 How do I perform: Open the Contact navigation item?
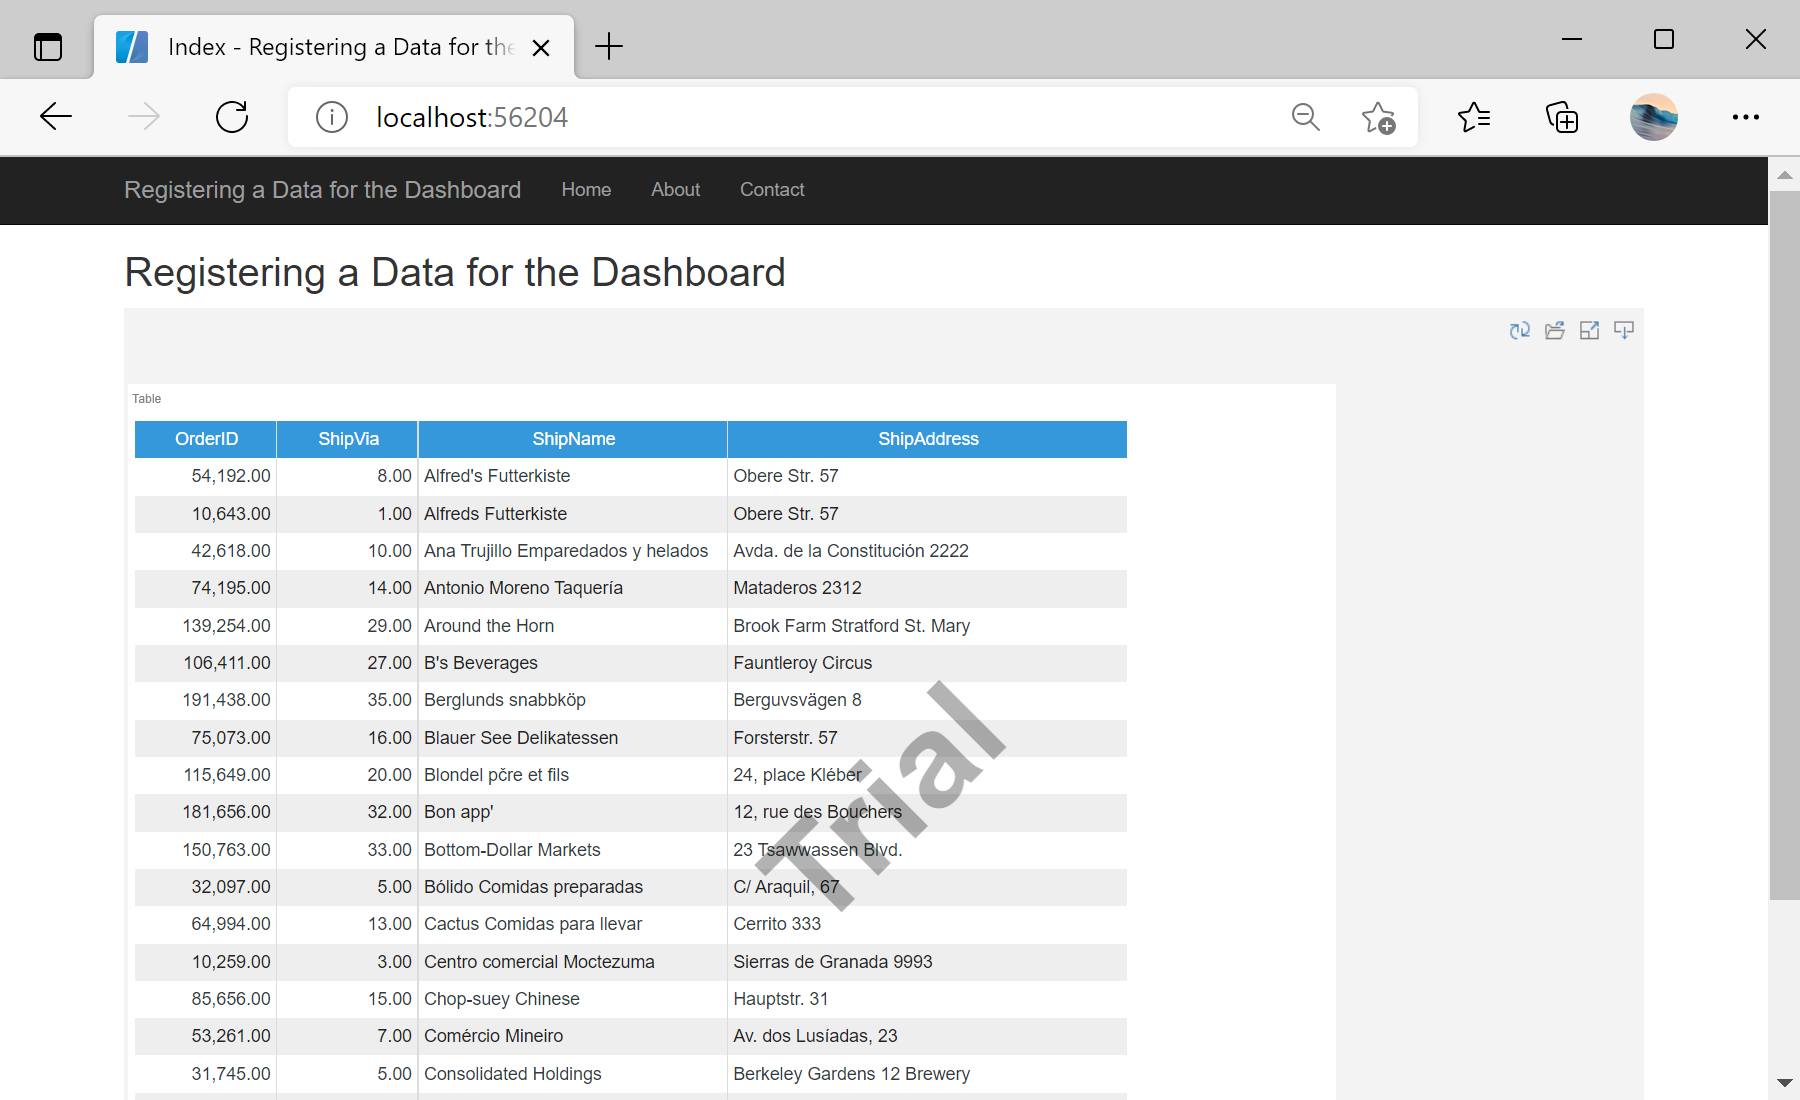(x=771, y=189)
